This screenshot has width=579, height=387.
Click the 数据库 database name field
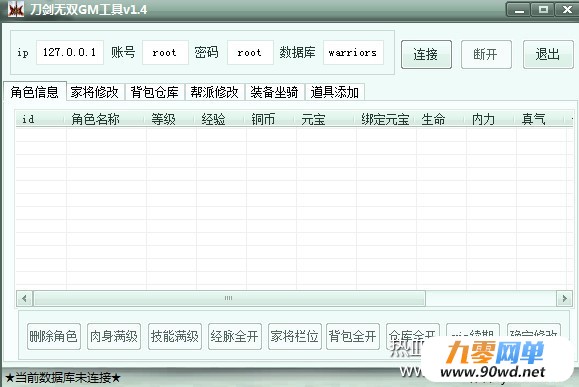point(353,52)
